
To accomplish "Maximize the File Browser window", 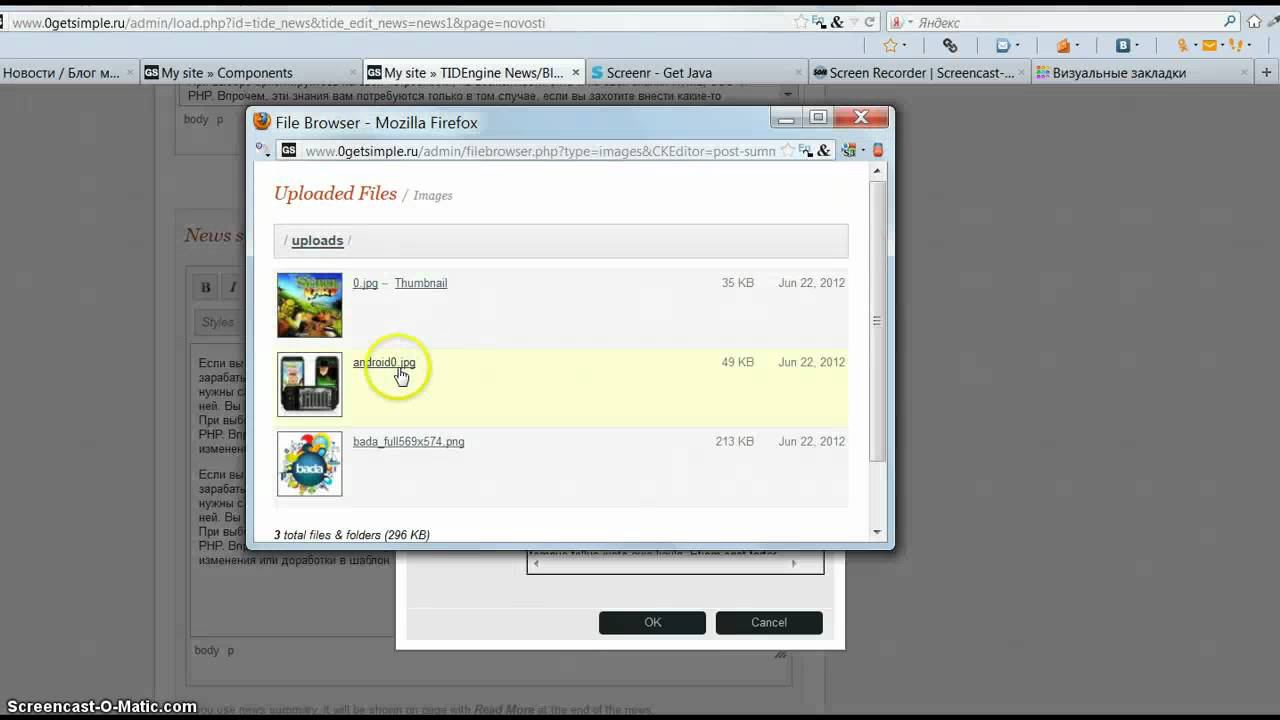I will (x=818, y=118).
